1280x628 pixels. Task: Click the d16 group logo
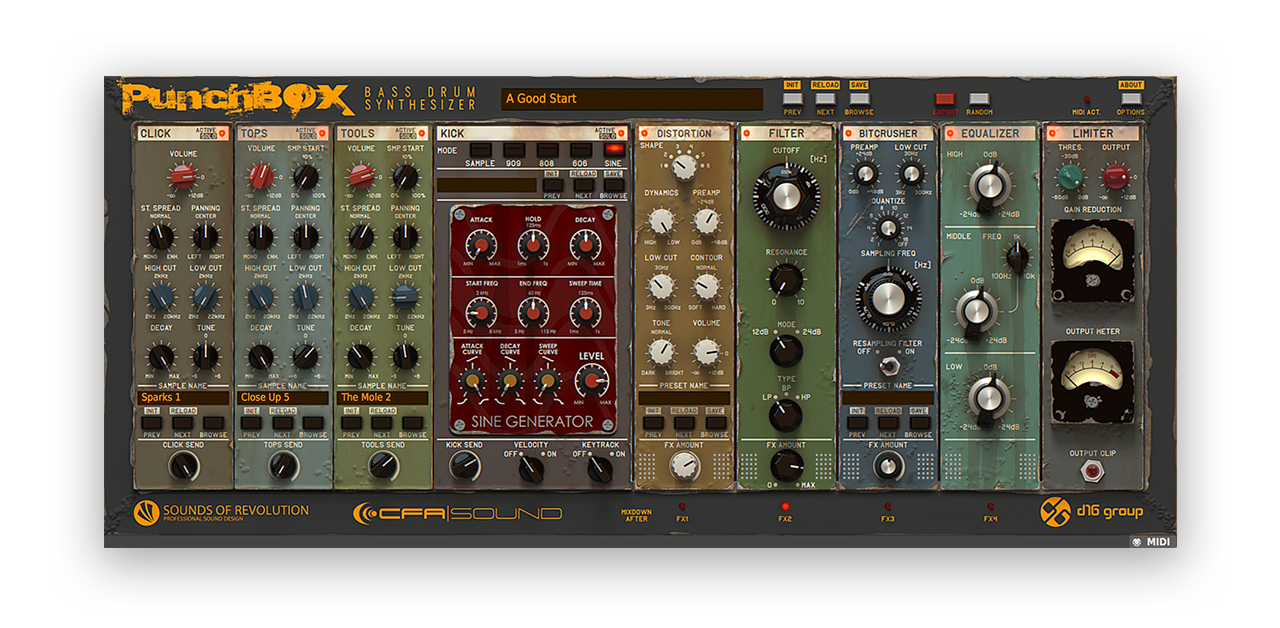(x=1091, y=511)
